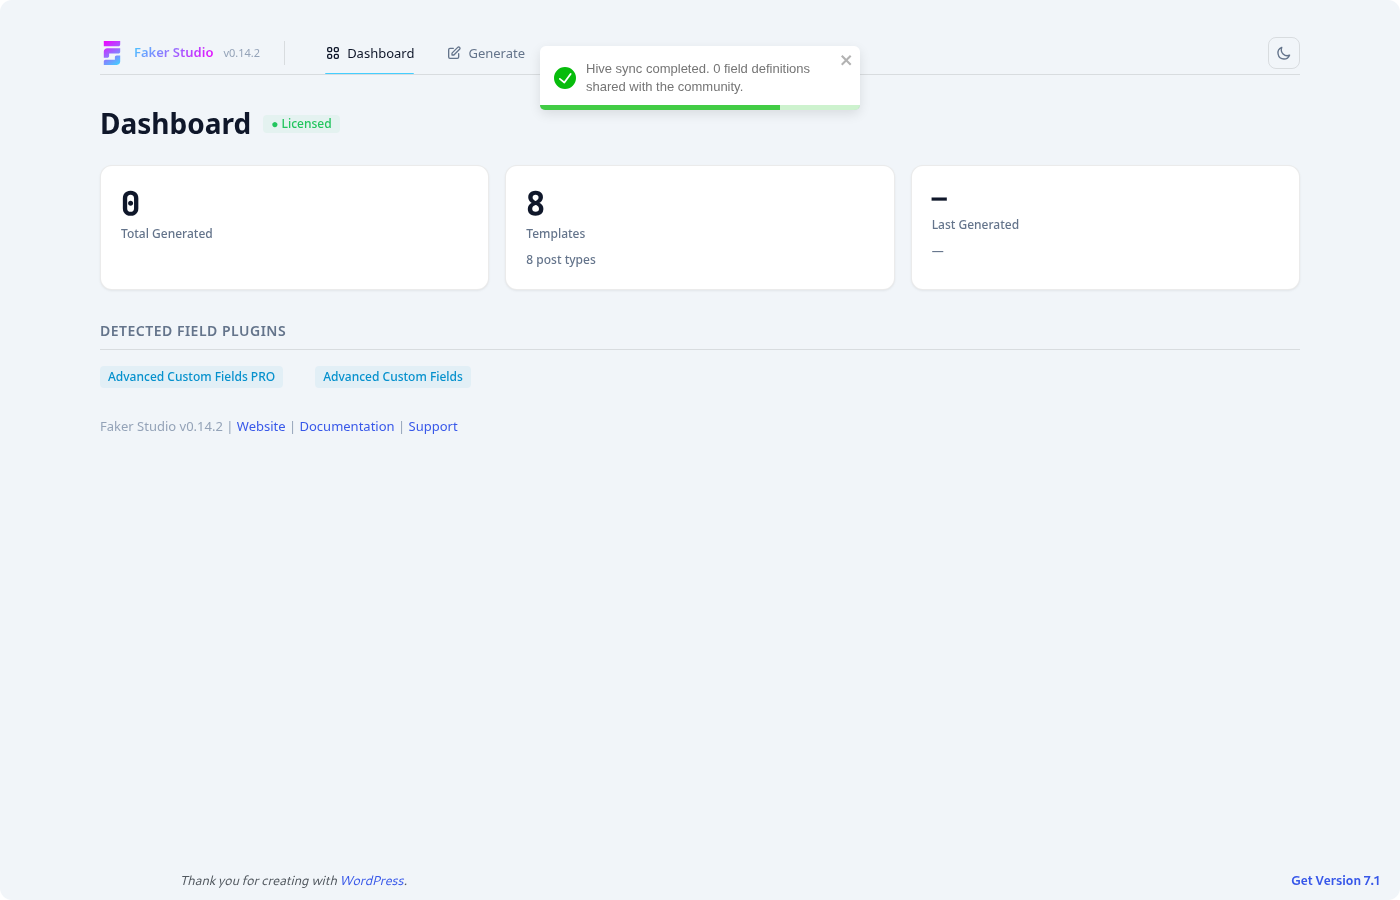
Task: Select the Advanced Custom Fields PRO tag
Action: (191, 377)
